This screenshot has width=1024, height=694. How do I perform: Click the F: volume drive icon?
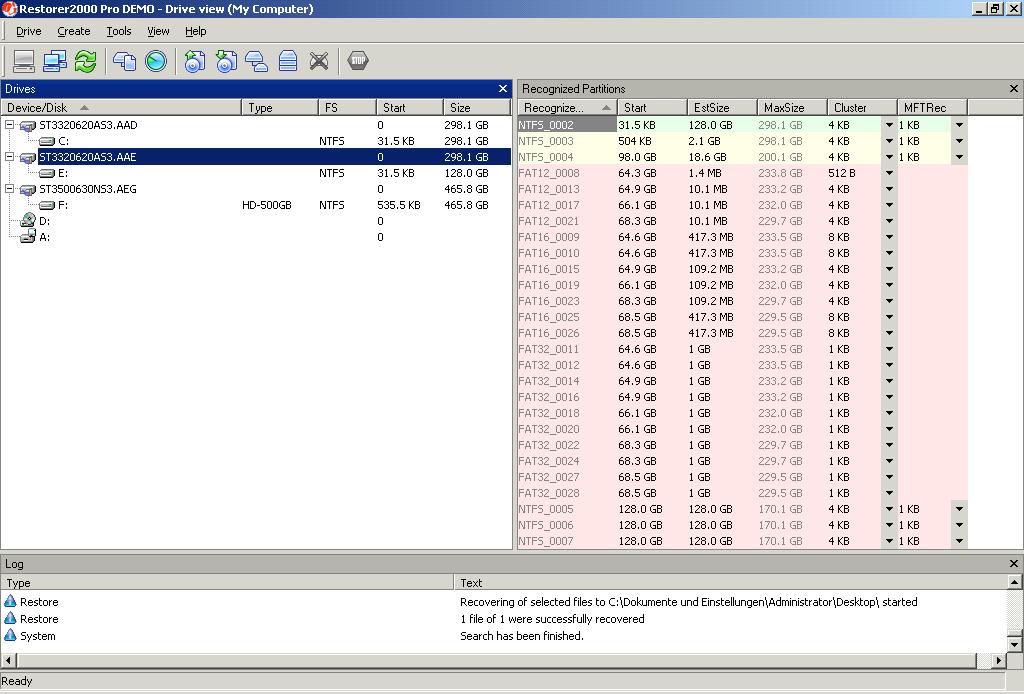(x=47, y=205)
